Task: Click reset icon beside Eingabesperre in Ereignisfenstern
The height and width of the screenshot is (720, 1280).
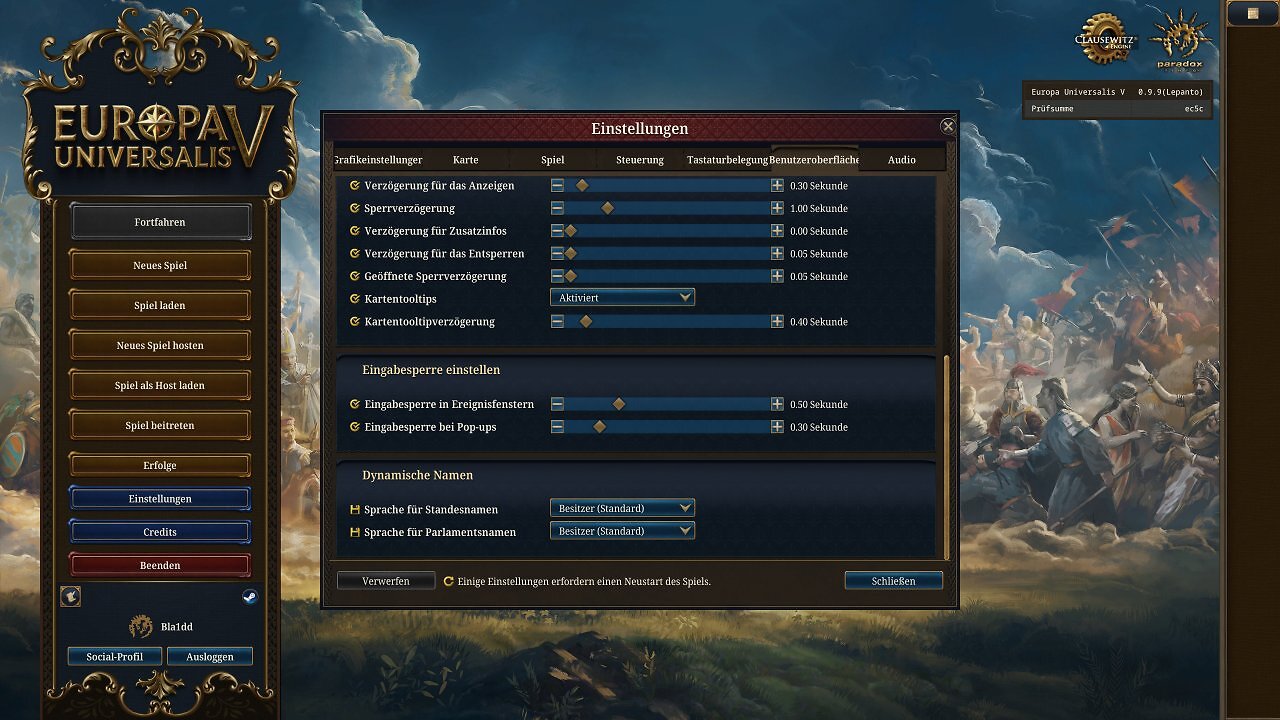Action: coord(354,404)
